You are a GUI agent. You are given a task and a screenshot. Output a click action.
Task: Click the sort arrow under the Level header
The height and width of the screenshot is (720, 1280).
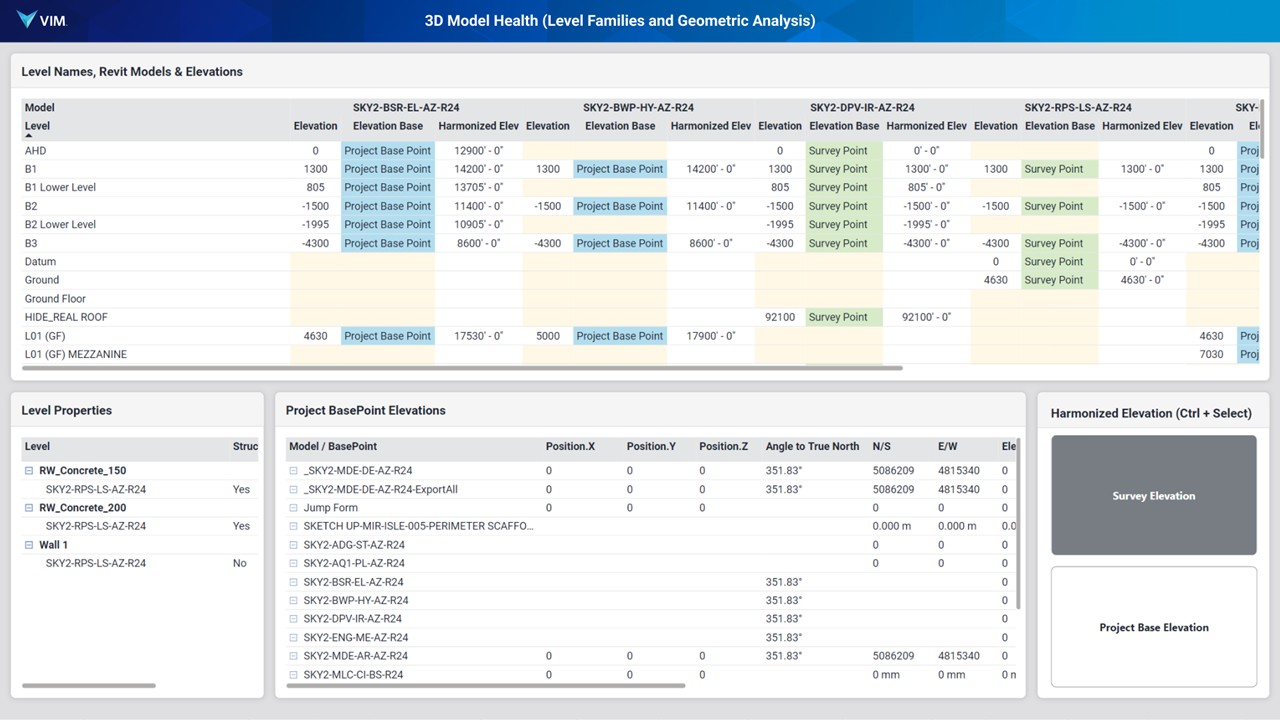[x=29, y=135]
